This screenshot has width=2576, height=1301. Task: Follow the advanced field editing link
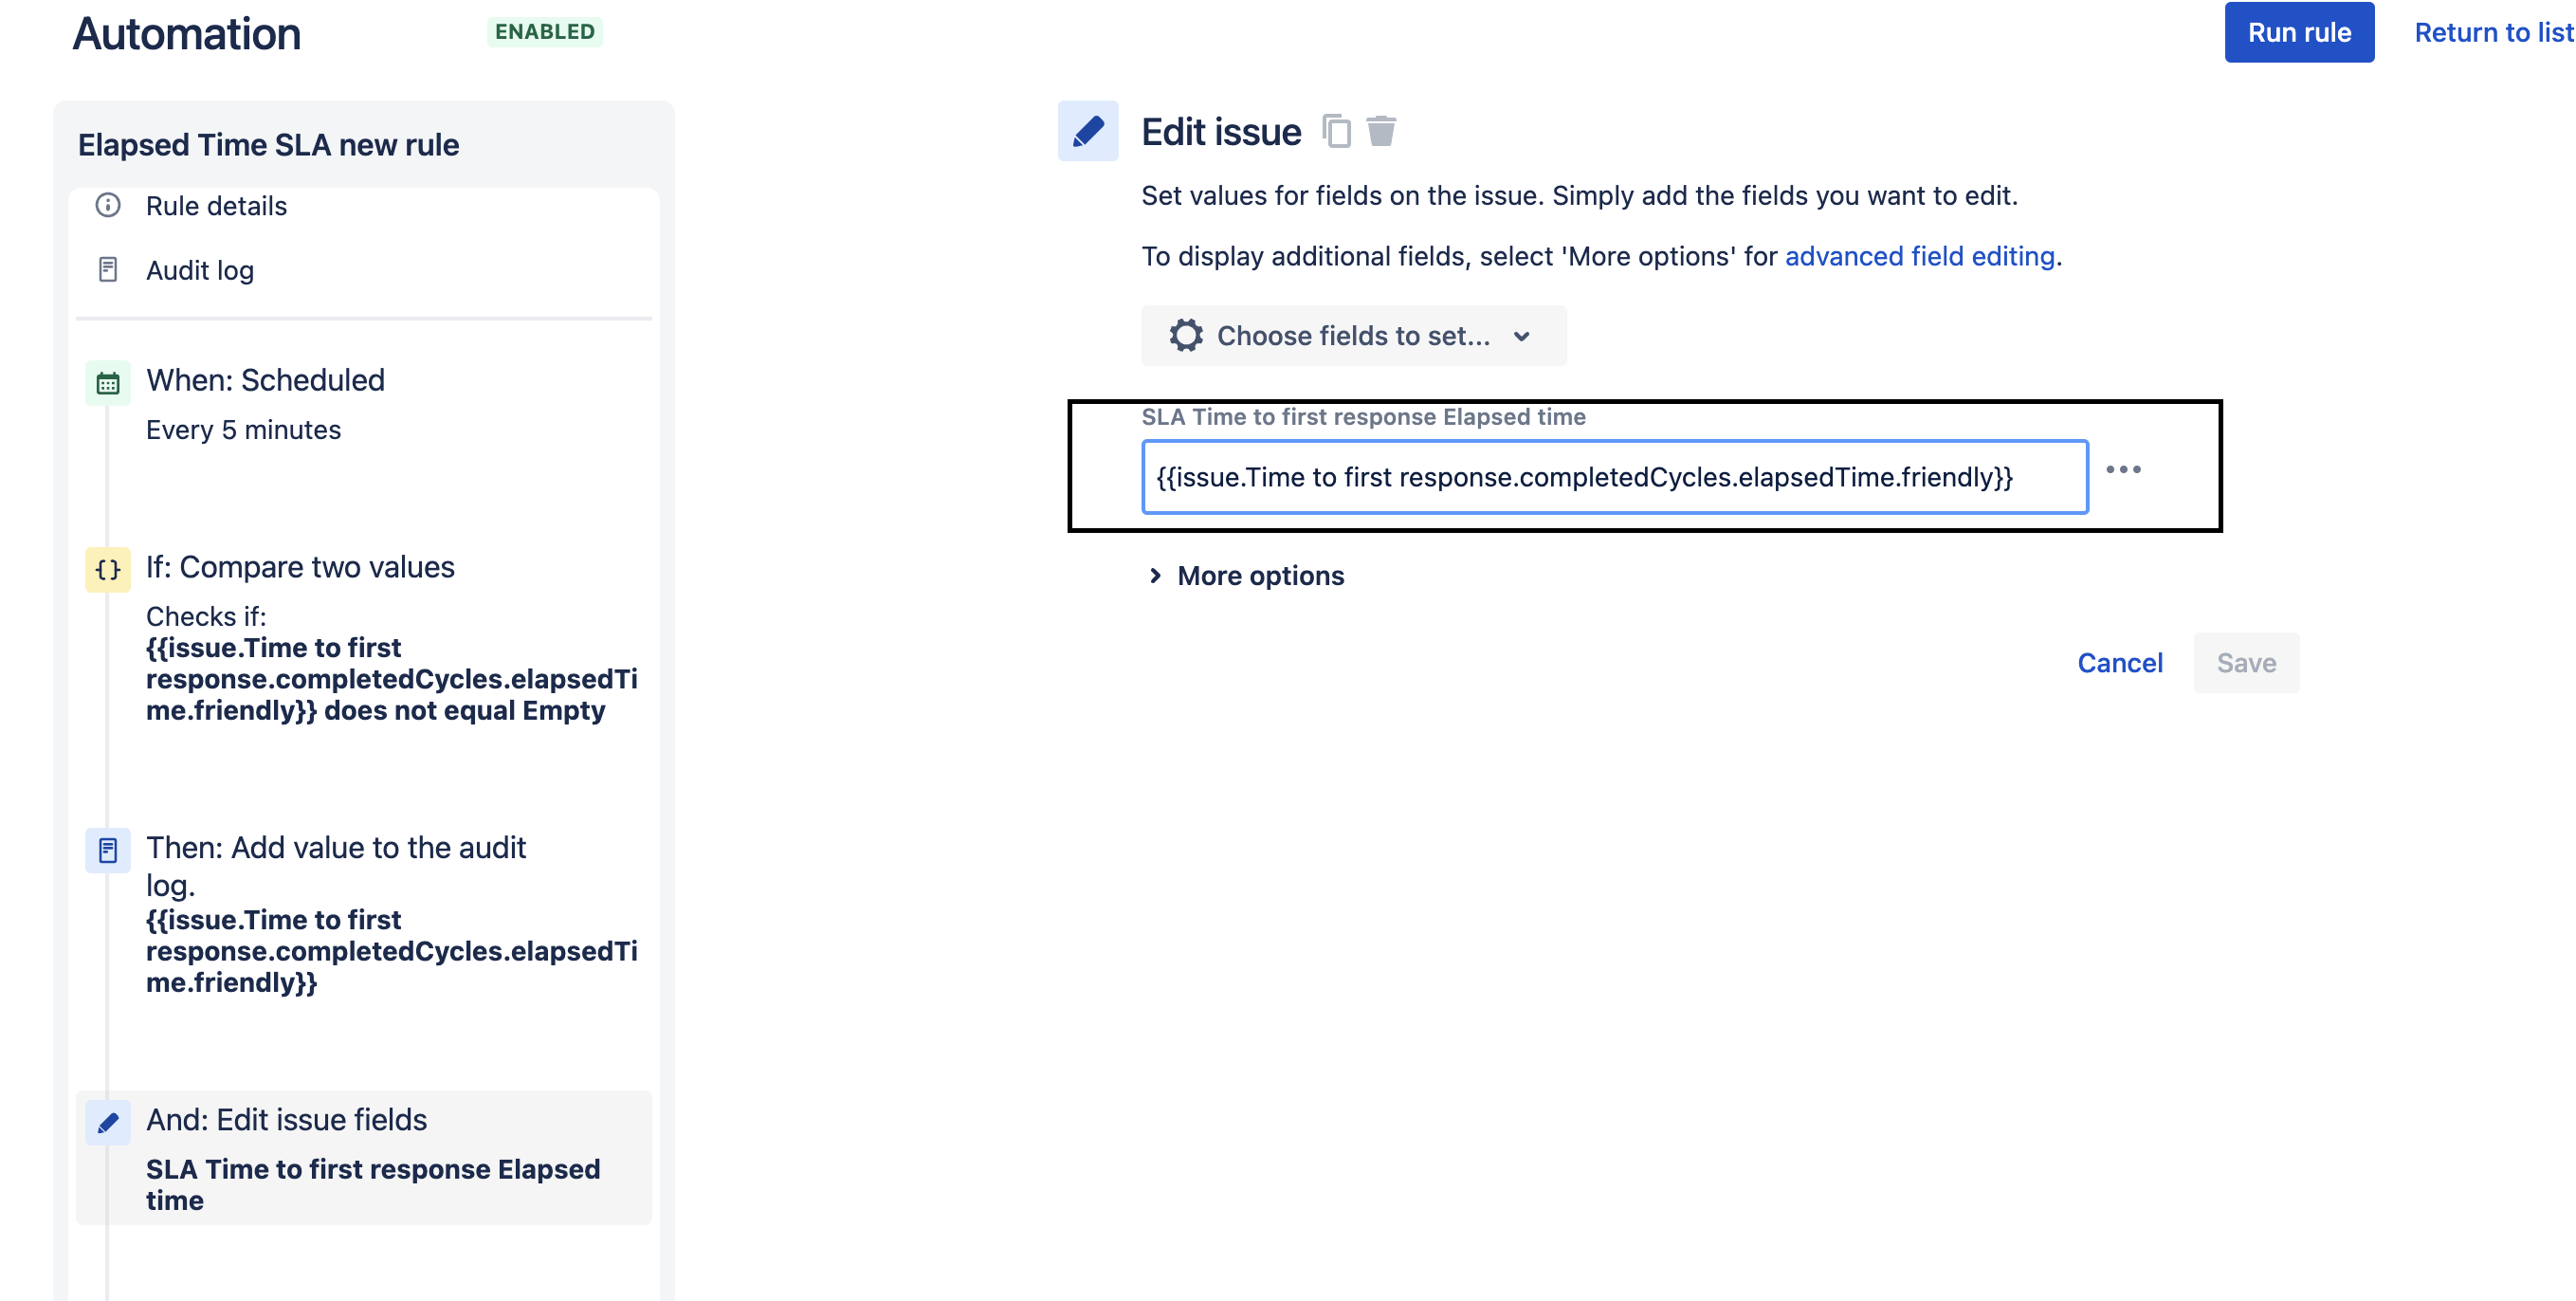(x=1919, y=256)
